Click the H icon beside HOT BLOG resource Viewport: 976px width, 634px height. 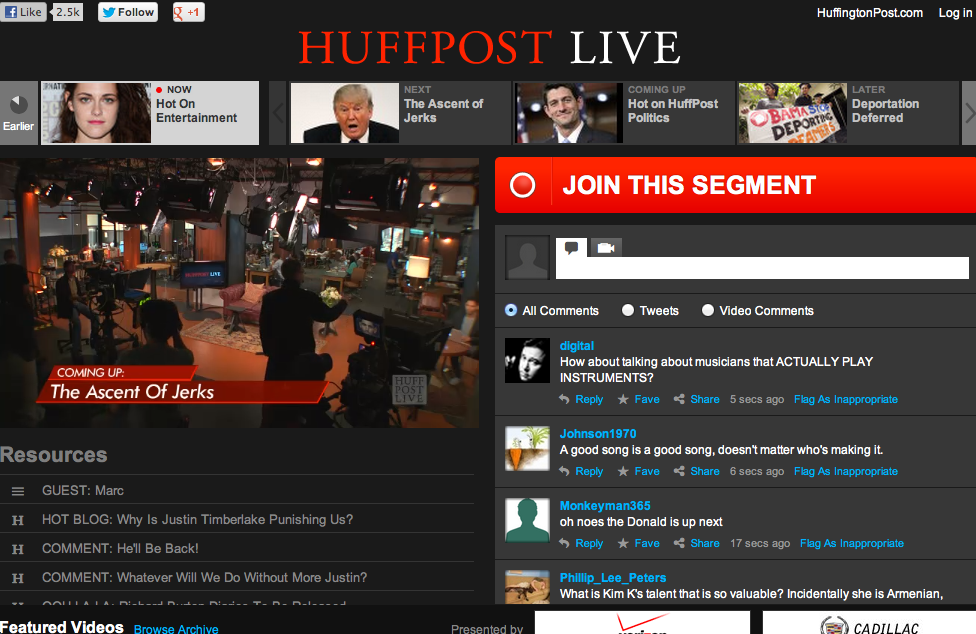(18, 520)
